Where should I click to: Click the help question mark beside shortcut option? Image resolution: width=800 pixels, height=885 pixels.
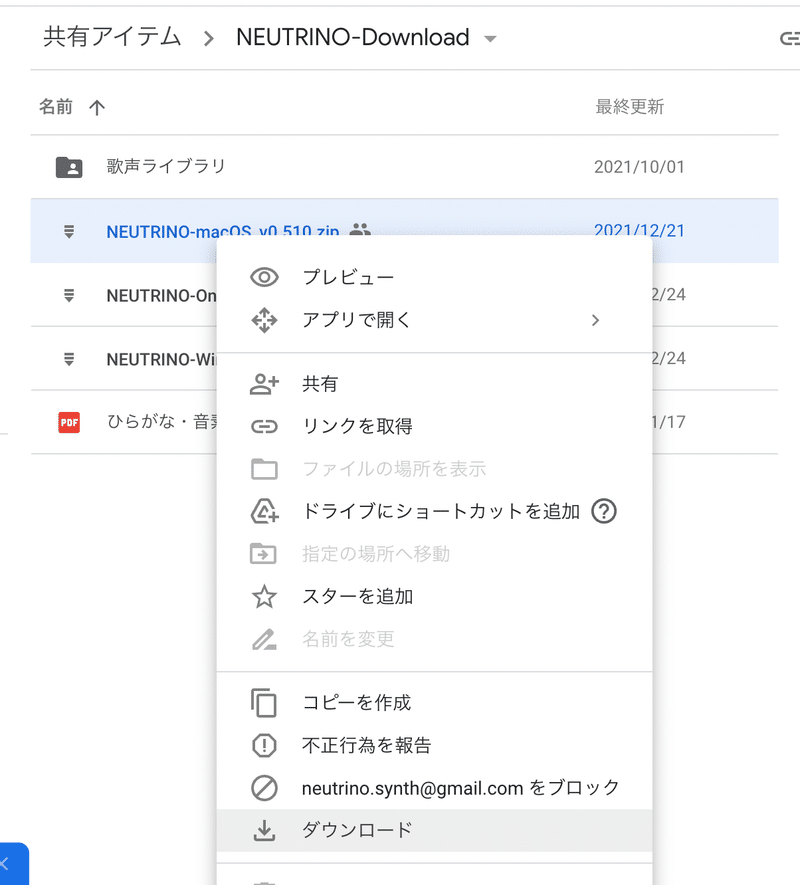pos(604,511)
